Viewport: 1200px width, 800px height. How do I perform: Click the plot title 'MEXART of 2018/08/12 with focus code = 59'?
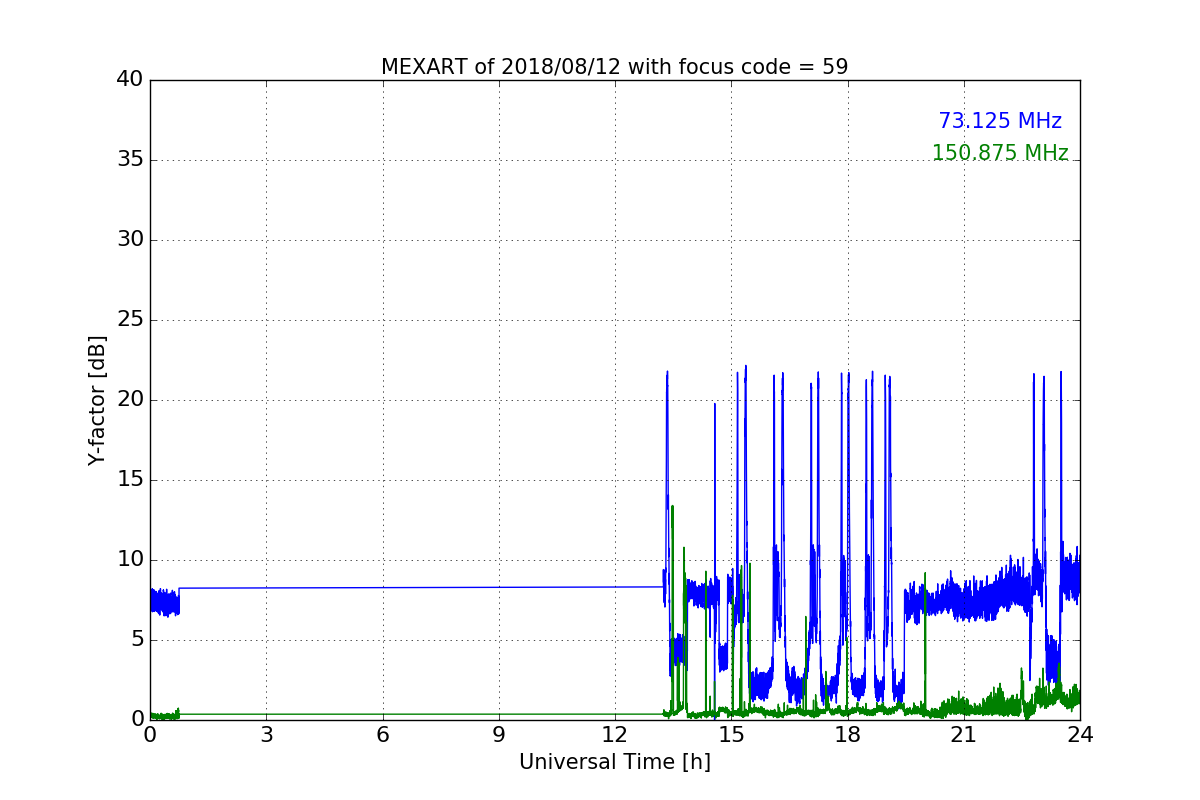[x=614, y=67]
